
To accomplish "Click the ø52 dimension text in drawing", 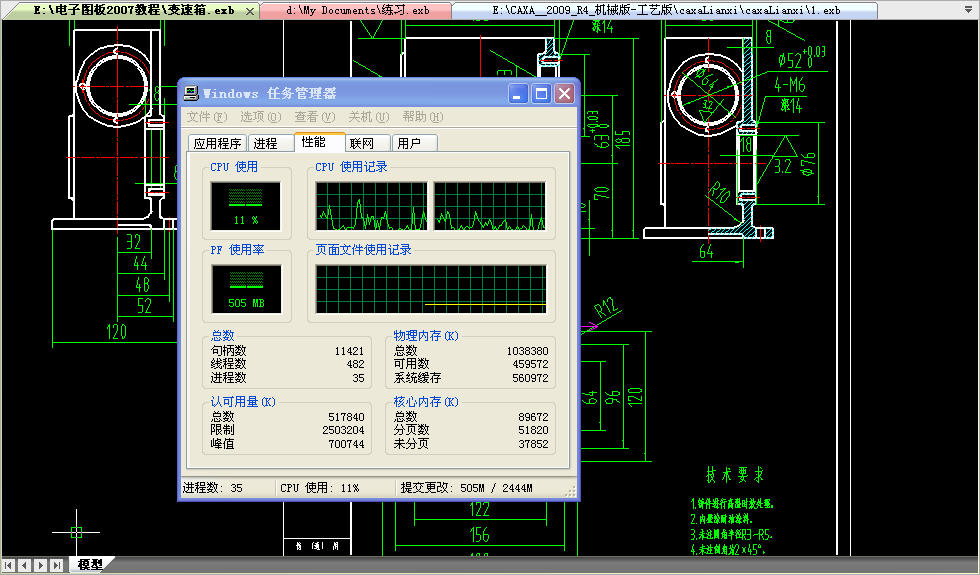I will (x=801, y=57).
